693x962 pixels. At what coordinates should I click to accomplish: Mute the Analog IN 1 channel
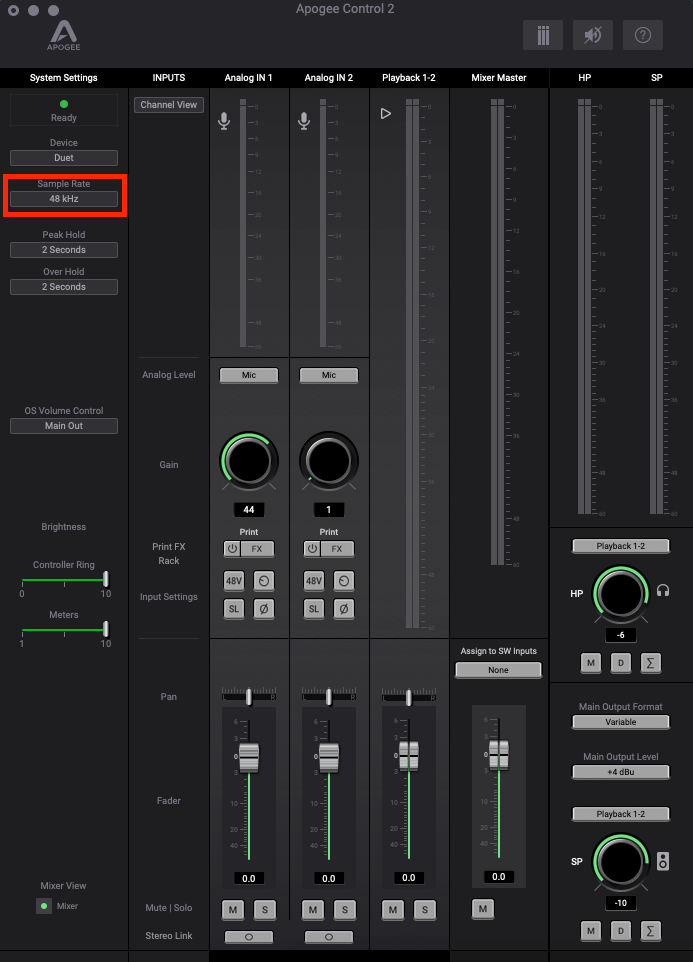233,910
